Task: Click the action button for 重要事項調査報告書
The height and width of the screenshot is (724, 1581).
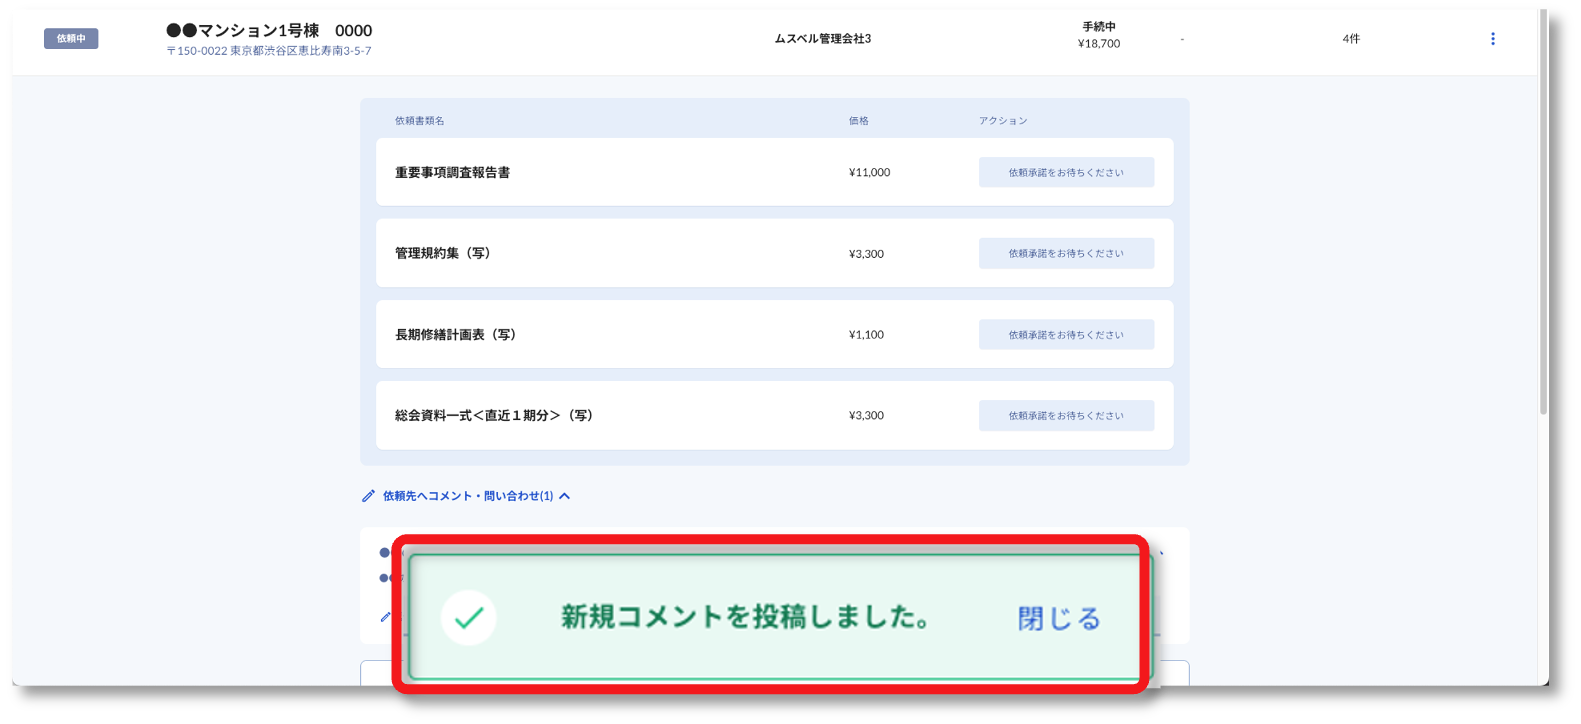Action: [x=1065, y=172]
